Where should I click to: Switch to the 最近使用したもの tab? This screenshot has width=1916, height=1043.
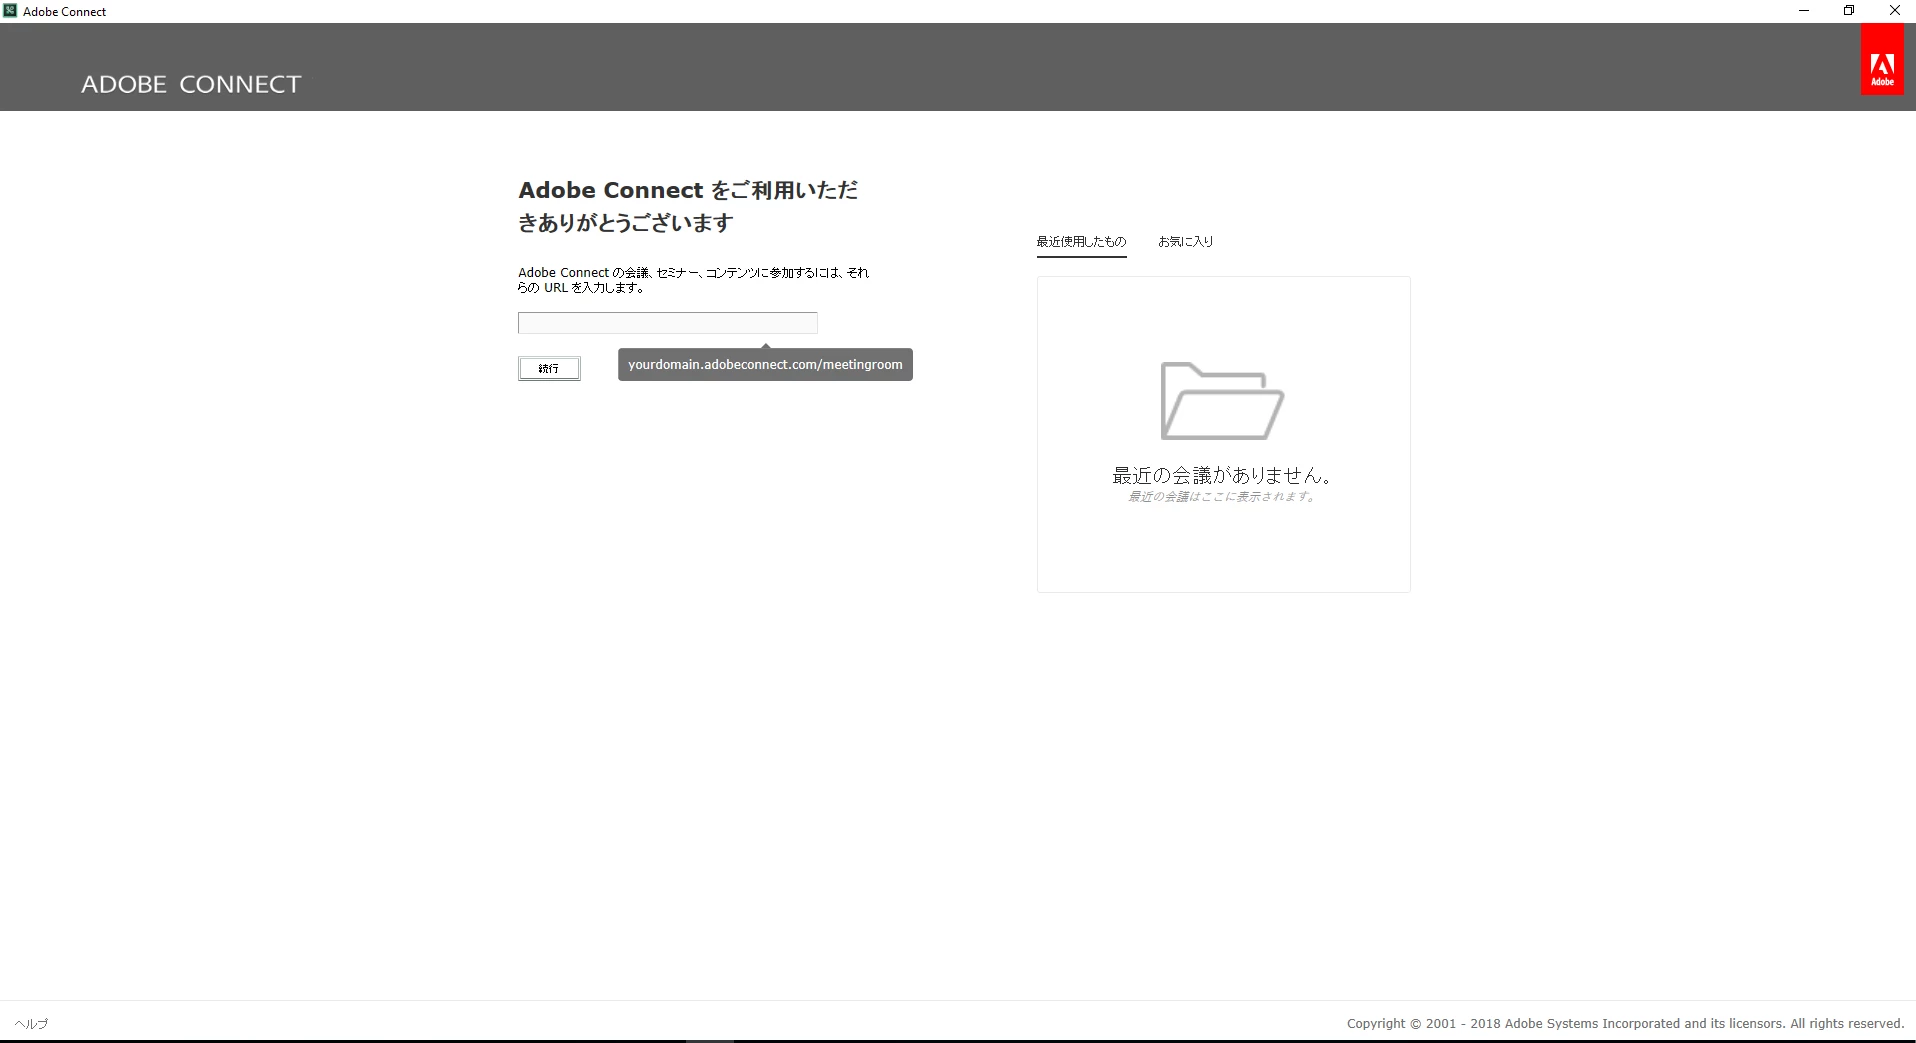click(x=1081, y=242)
